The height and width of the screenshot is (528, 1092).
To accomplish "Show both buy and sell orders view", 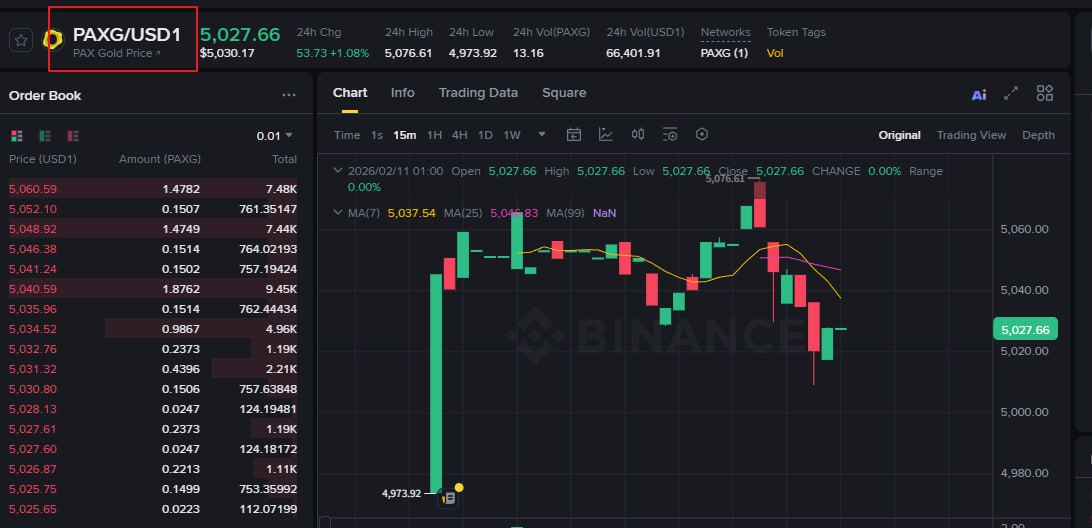I will (x=16, y=135).
